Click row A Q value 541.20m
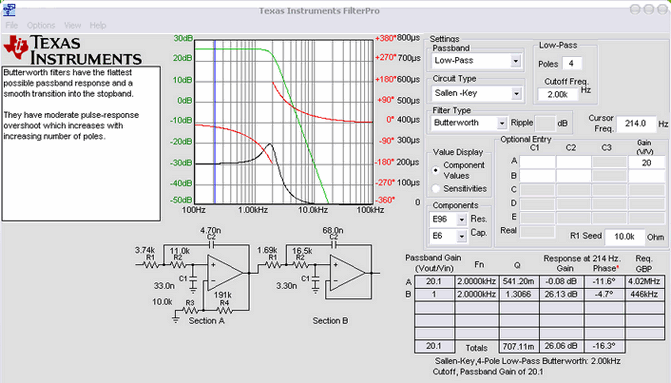 point(518,282)
